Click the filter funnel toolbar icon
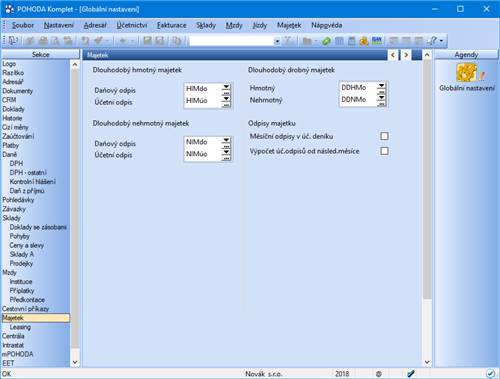500x379 pixels. [289, 41]
